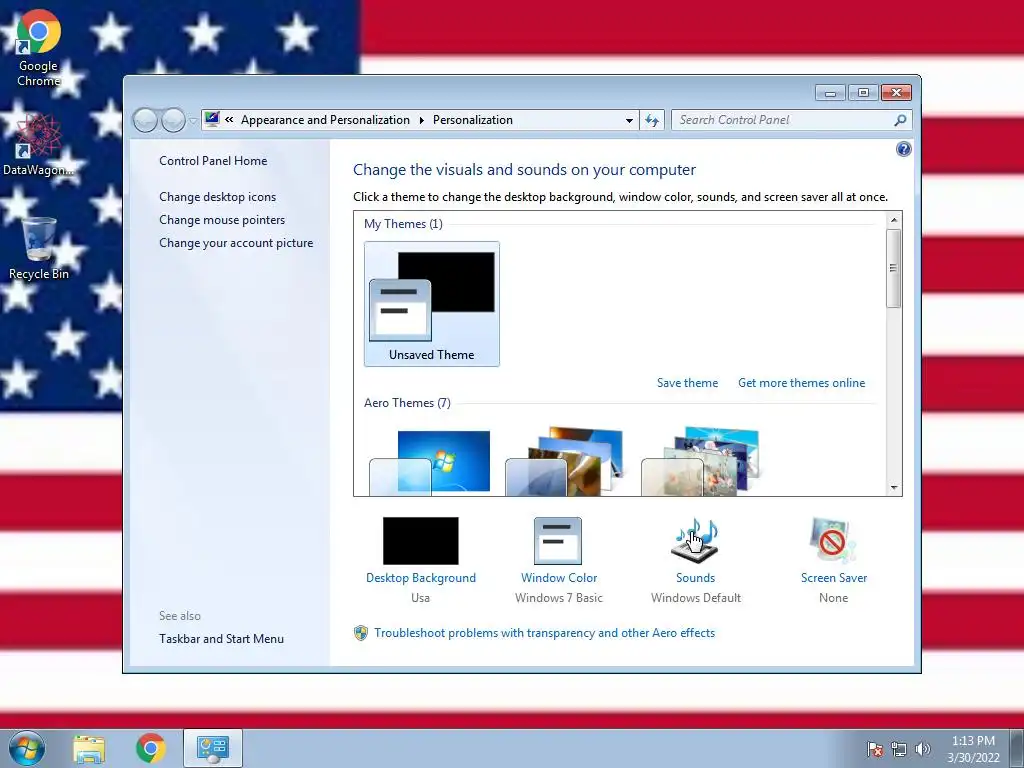Maximize the Personalization window
Screen dimensions: 1024x768
(x=863, y=93)
